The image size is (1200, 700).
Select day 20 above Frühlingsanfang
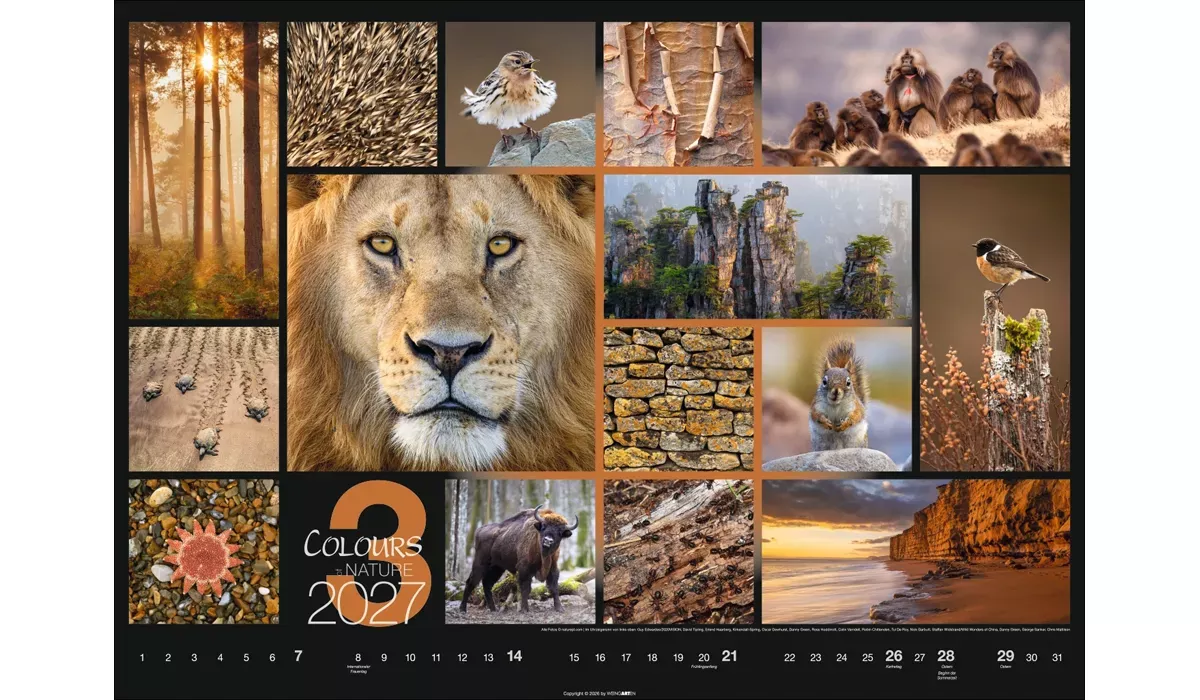click(704, 657)
